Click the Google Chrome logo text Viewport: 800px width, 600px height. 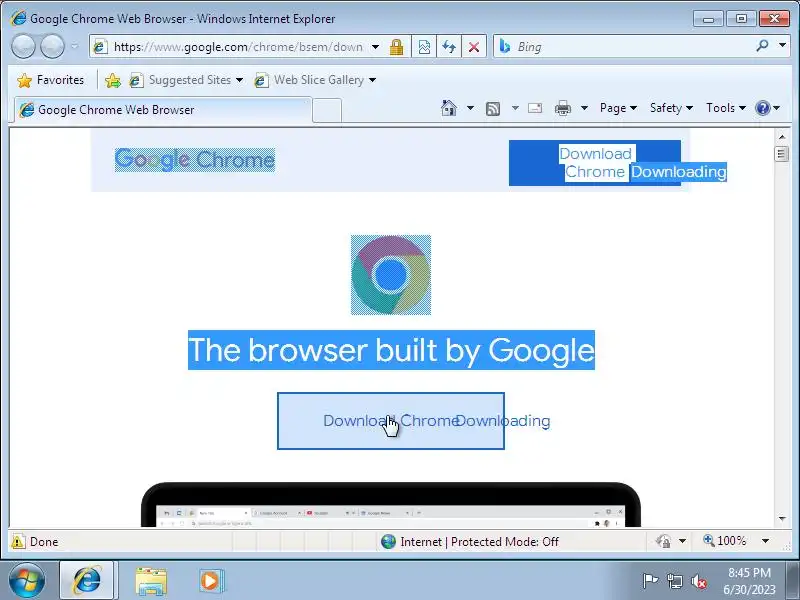point(195,160)
